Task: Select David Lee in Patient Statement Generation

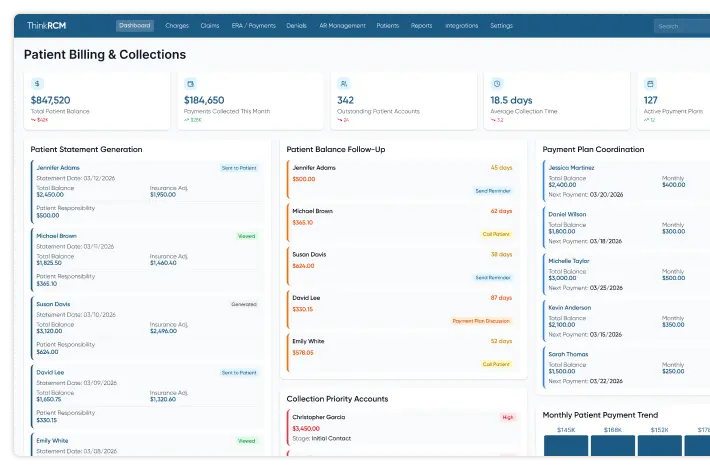Action: (x=50, y=372)
